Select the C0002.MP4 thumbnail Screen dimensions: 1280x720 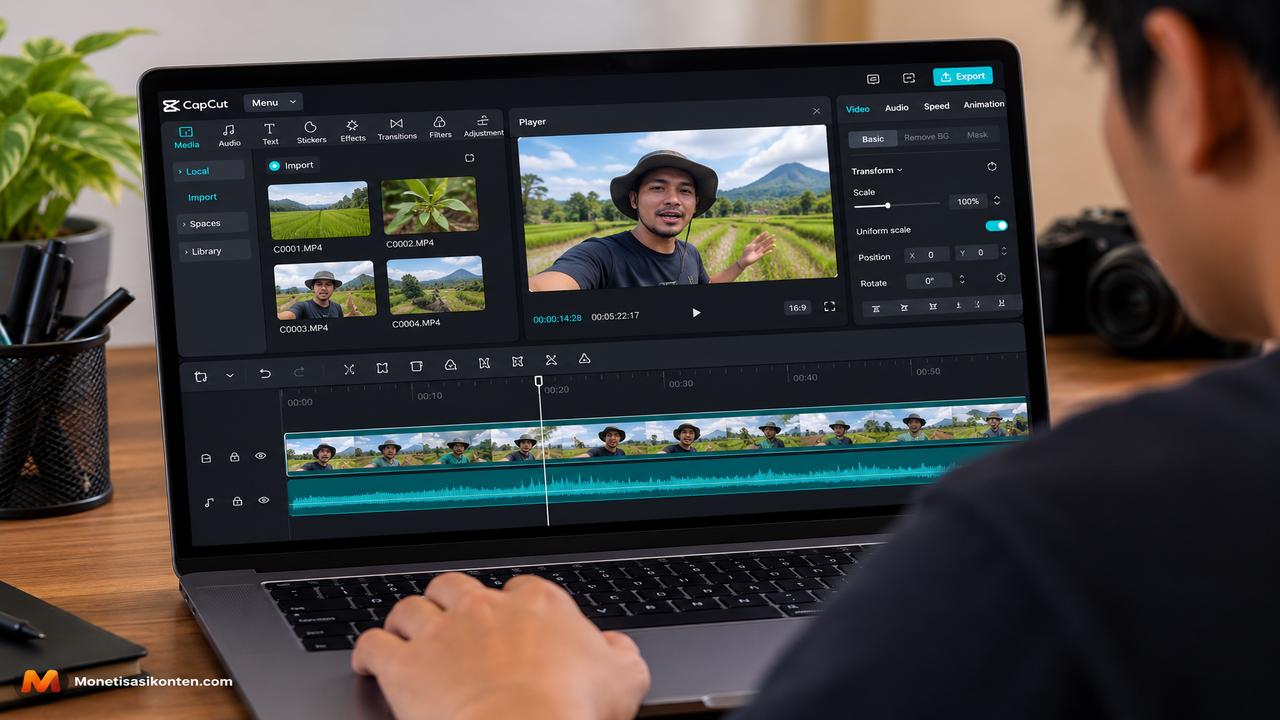pyautogui.click(x=429, y=205)
